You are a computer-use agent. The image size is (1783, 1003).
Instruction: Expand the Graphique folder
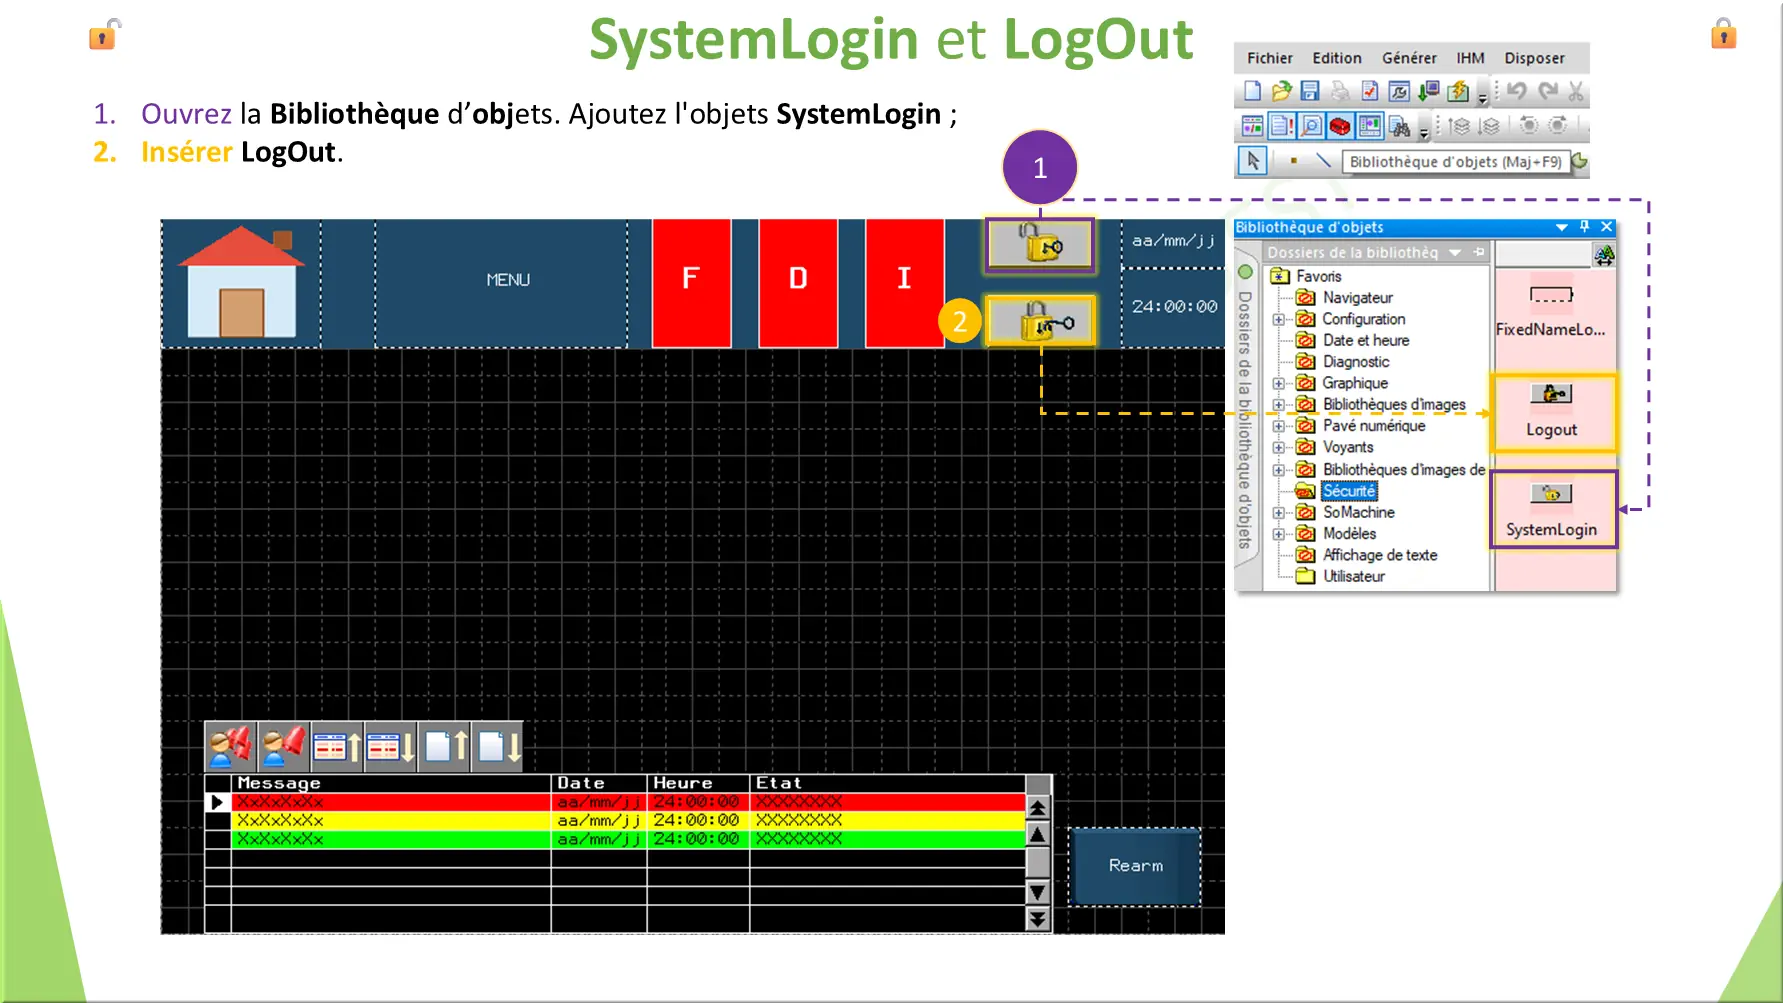point(1278,383)
